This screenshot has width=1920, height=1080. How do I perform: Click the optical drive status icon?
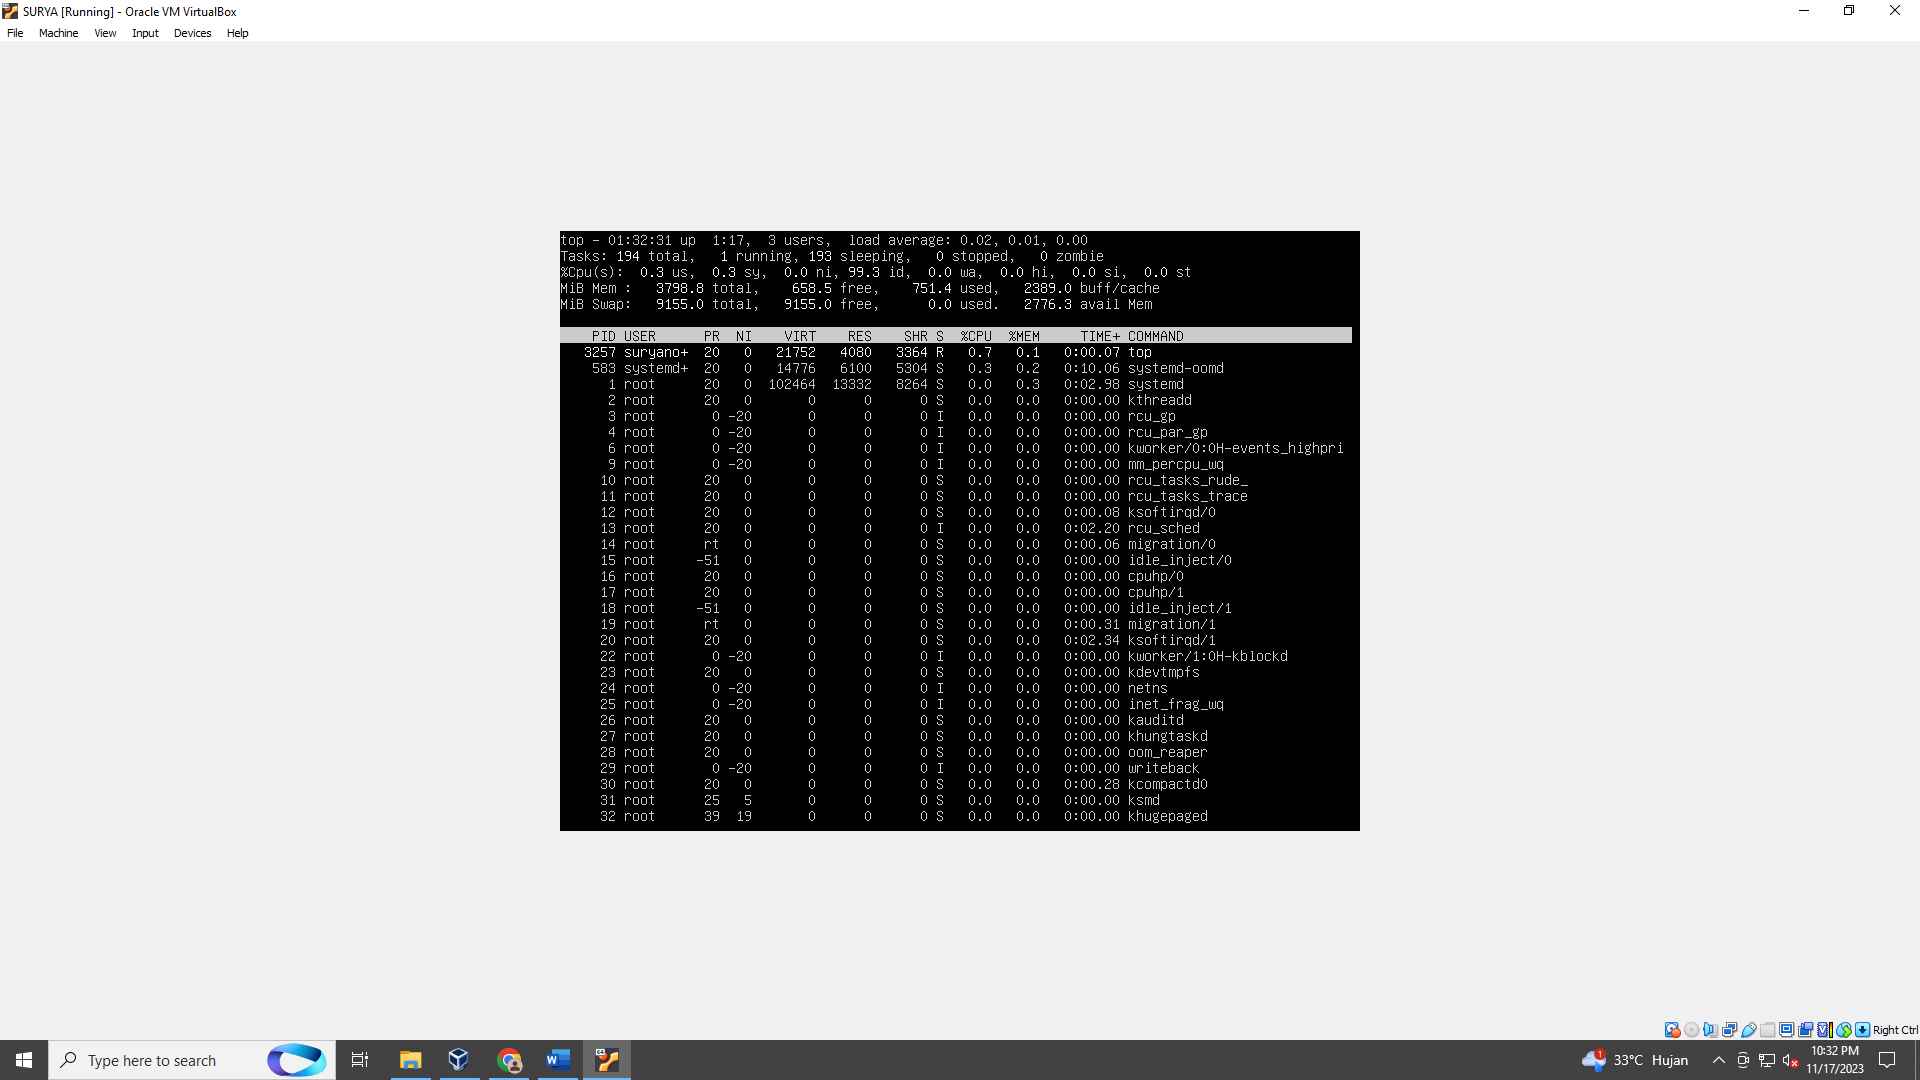click(x=1691, y=1030)
